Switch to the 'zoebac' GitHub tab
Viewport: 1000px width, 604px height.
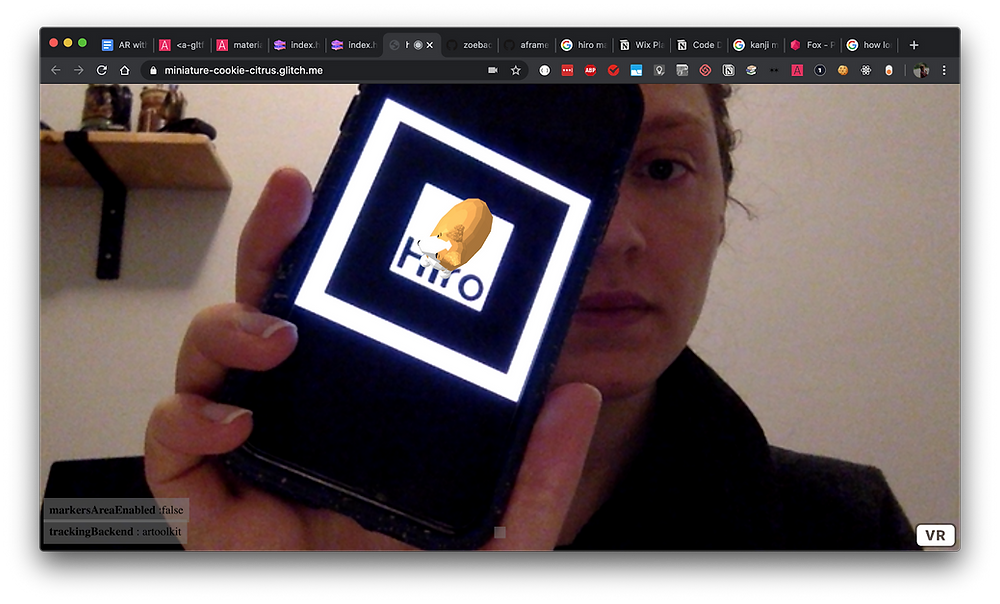(469, 45)
